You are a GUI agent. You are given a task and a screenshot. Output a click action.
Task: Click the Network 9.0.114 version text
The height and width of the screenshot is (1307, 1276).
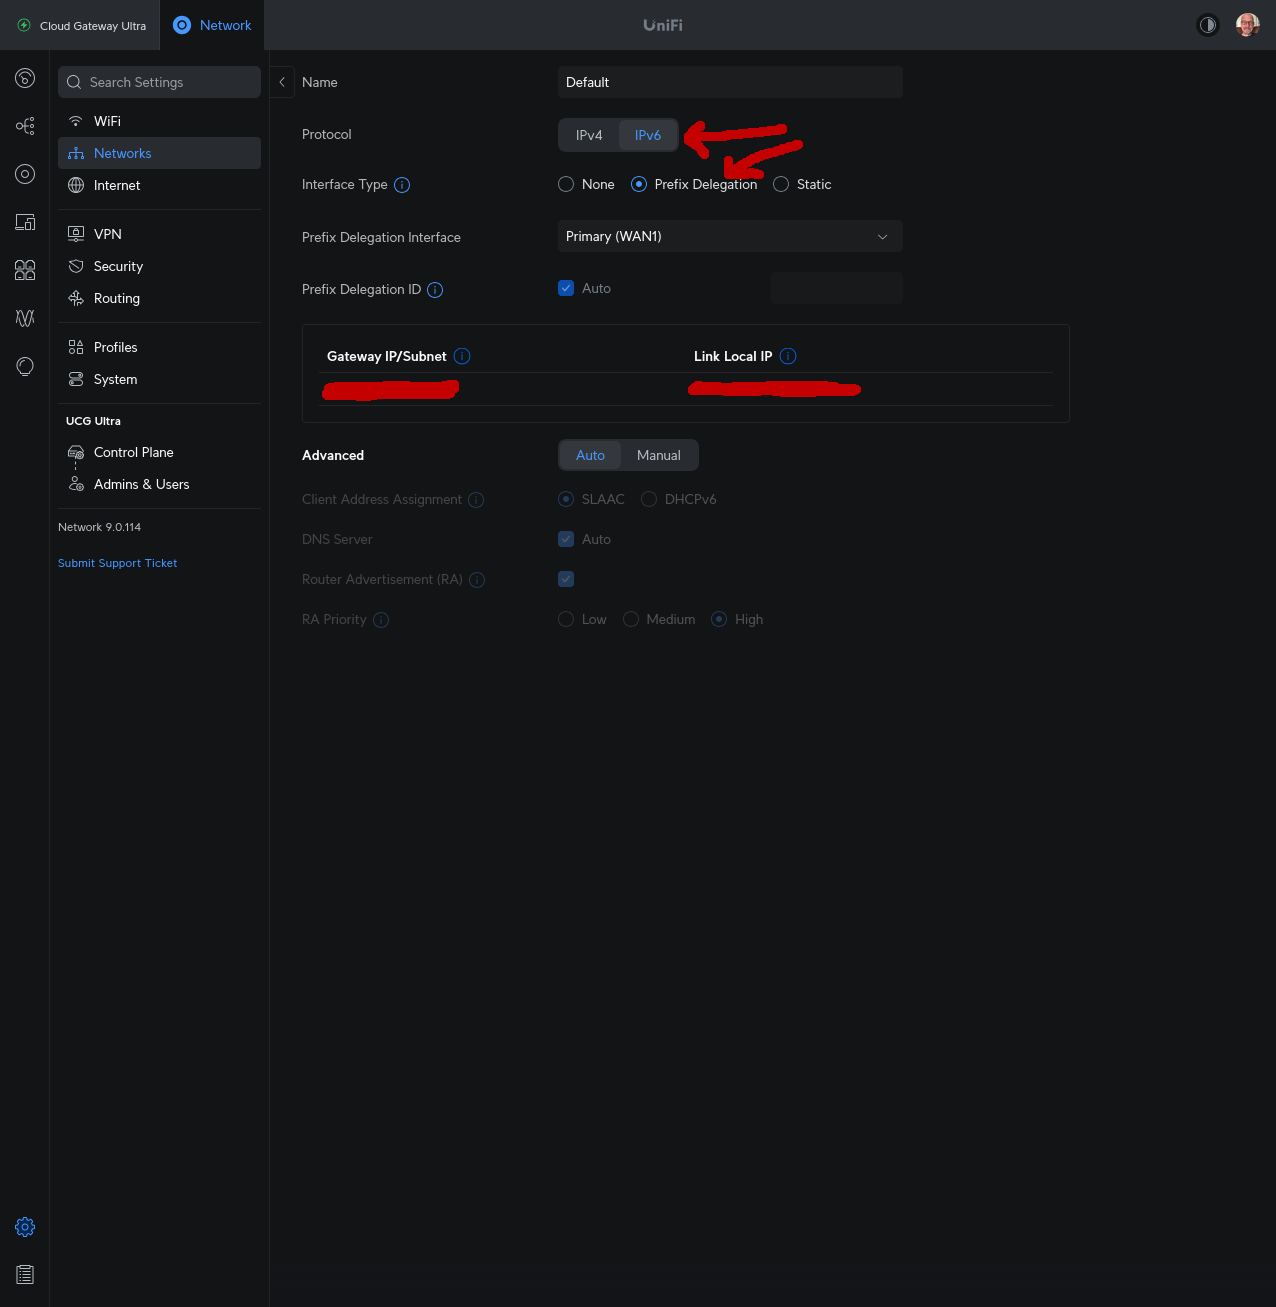click(x=99, y=527)
